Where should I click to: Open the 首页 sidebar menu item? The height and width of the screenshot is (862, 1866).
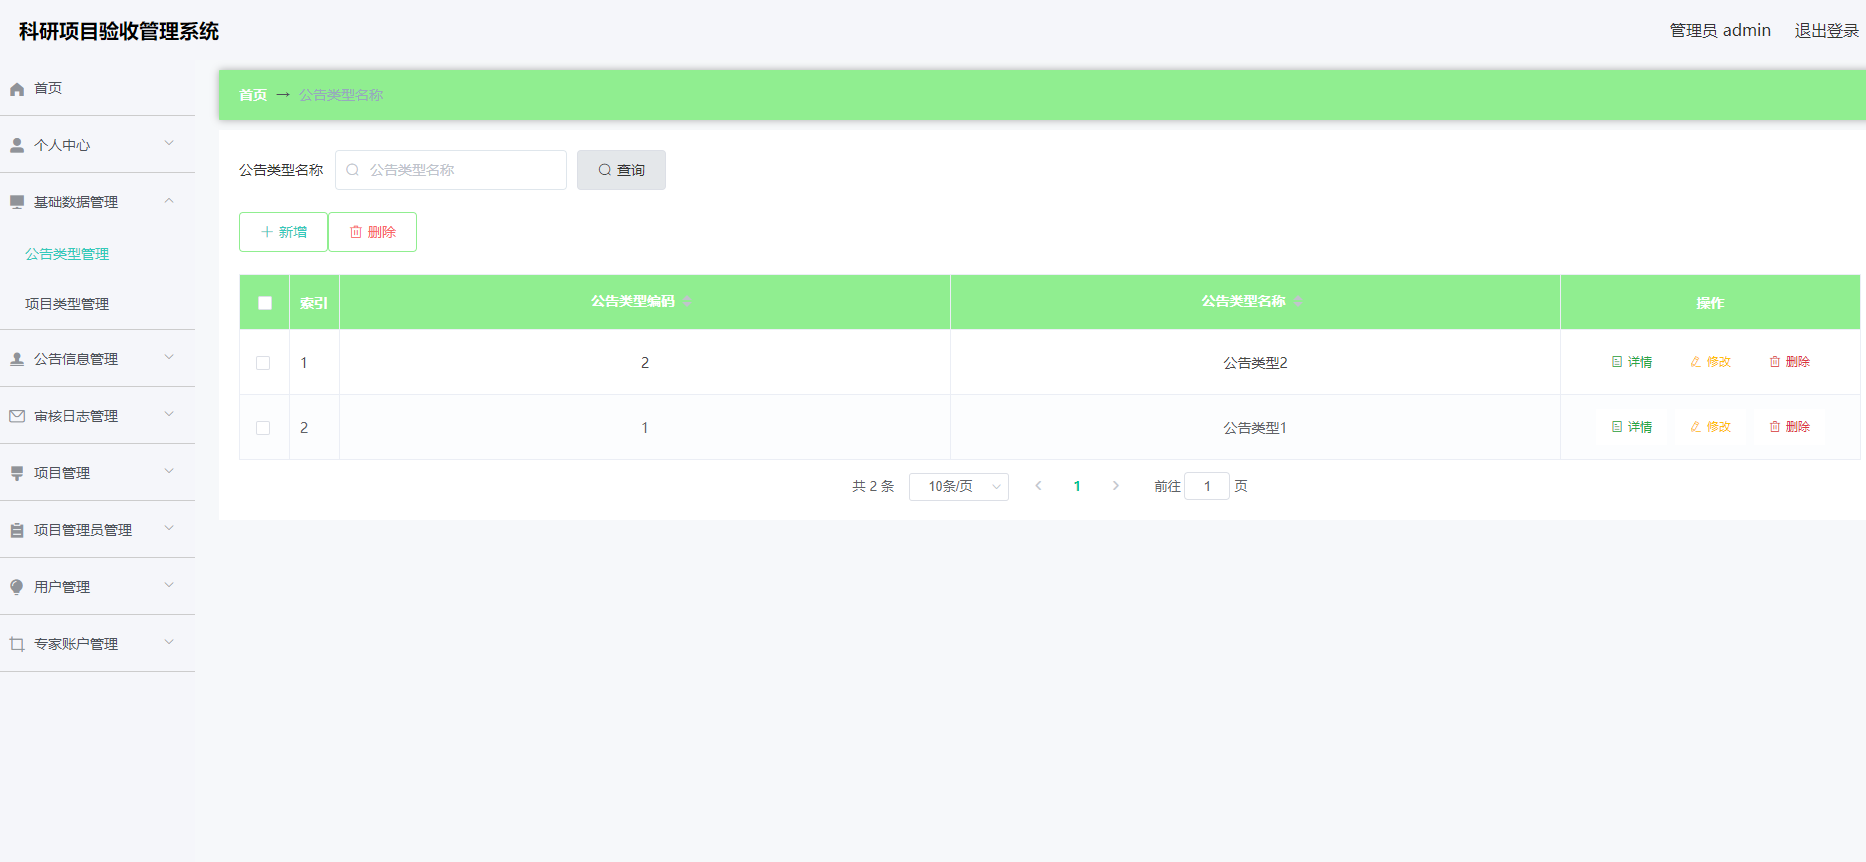pos(97,88)
